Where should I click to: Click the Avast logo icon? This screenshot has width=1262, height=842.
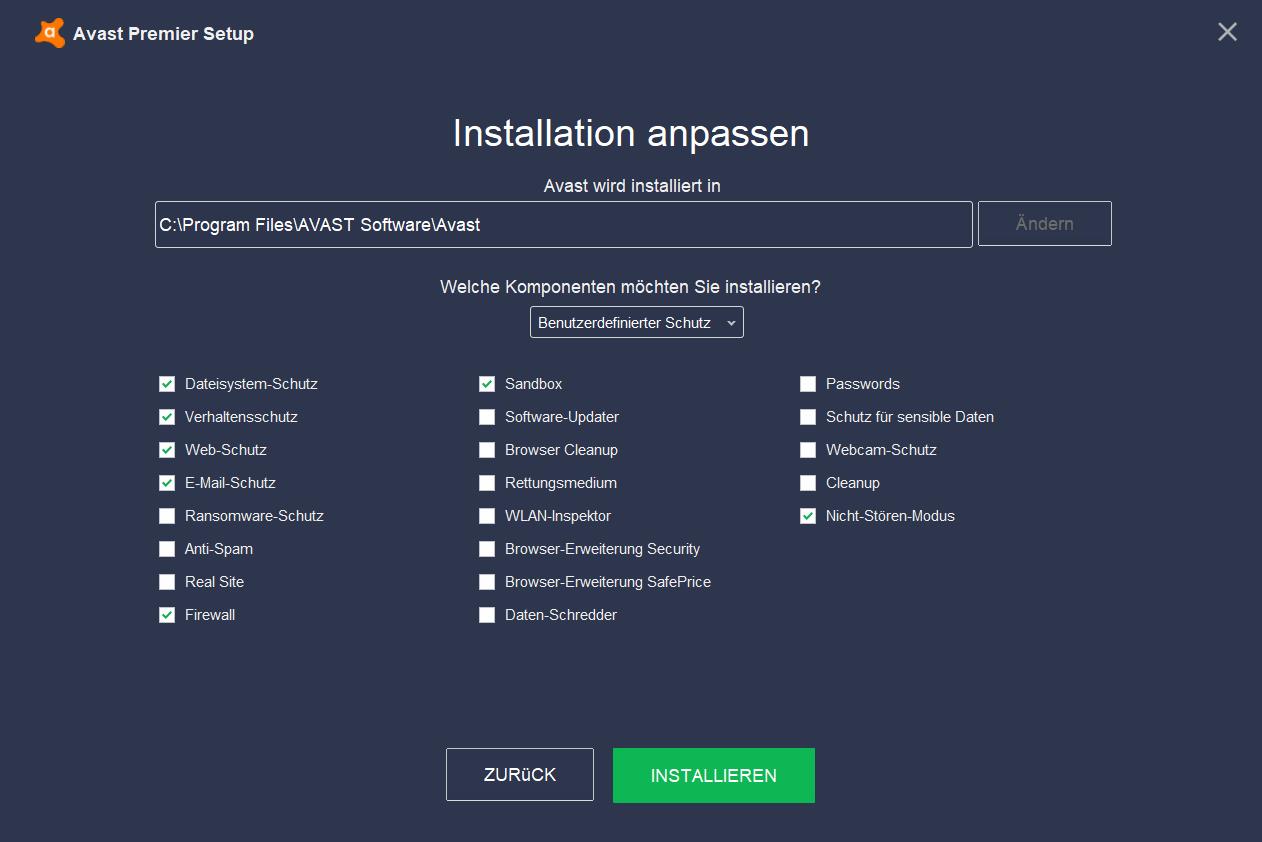(50, 33)
